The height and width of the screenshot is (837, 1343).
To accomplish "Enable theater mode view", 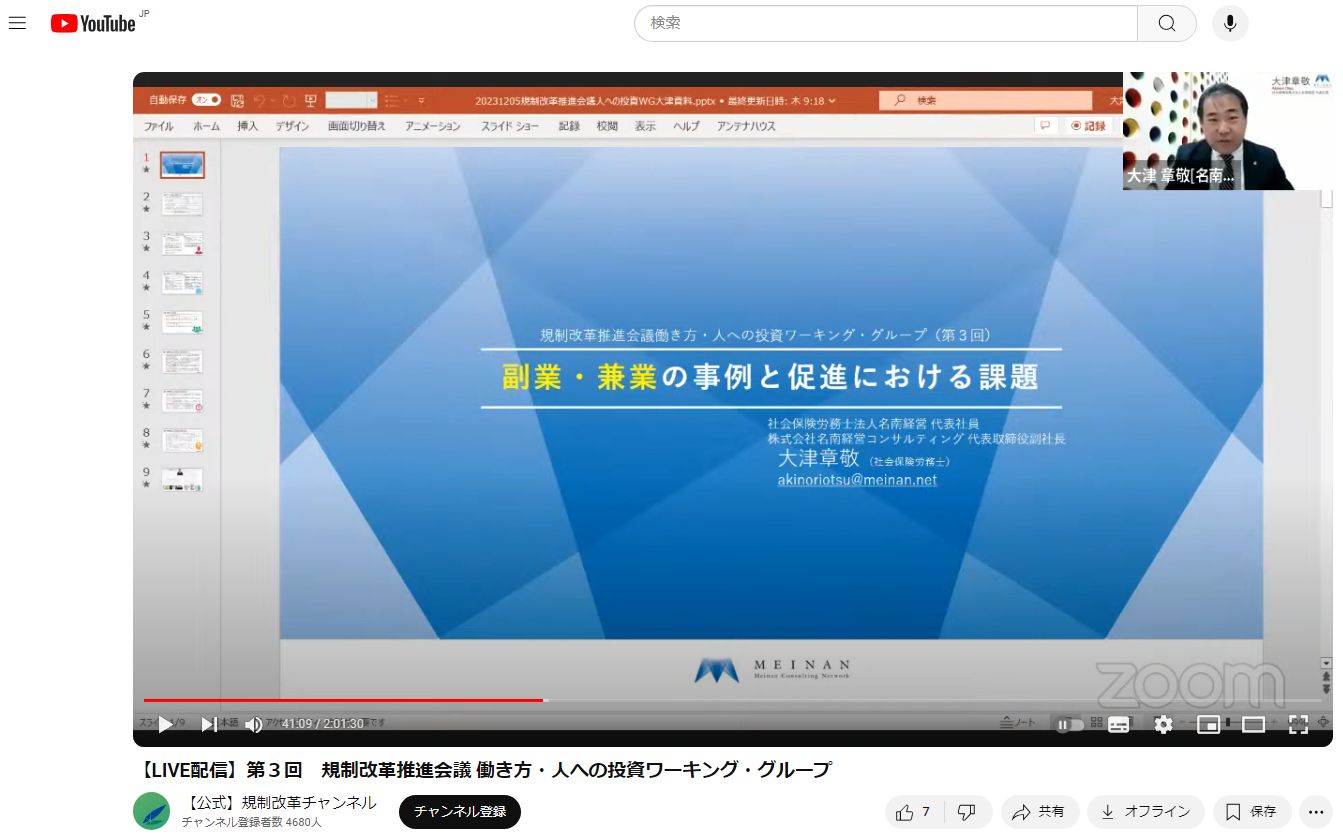I will pos(1253,724).
